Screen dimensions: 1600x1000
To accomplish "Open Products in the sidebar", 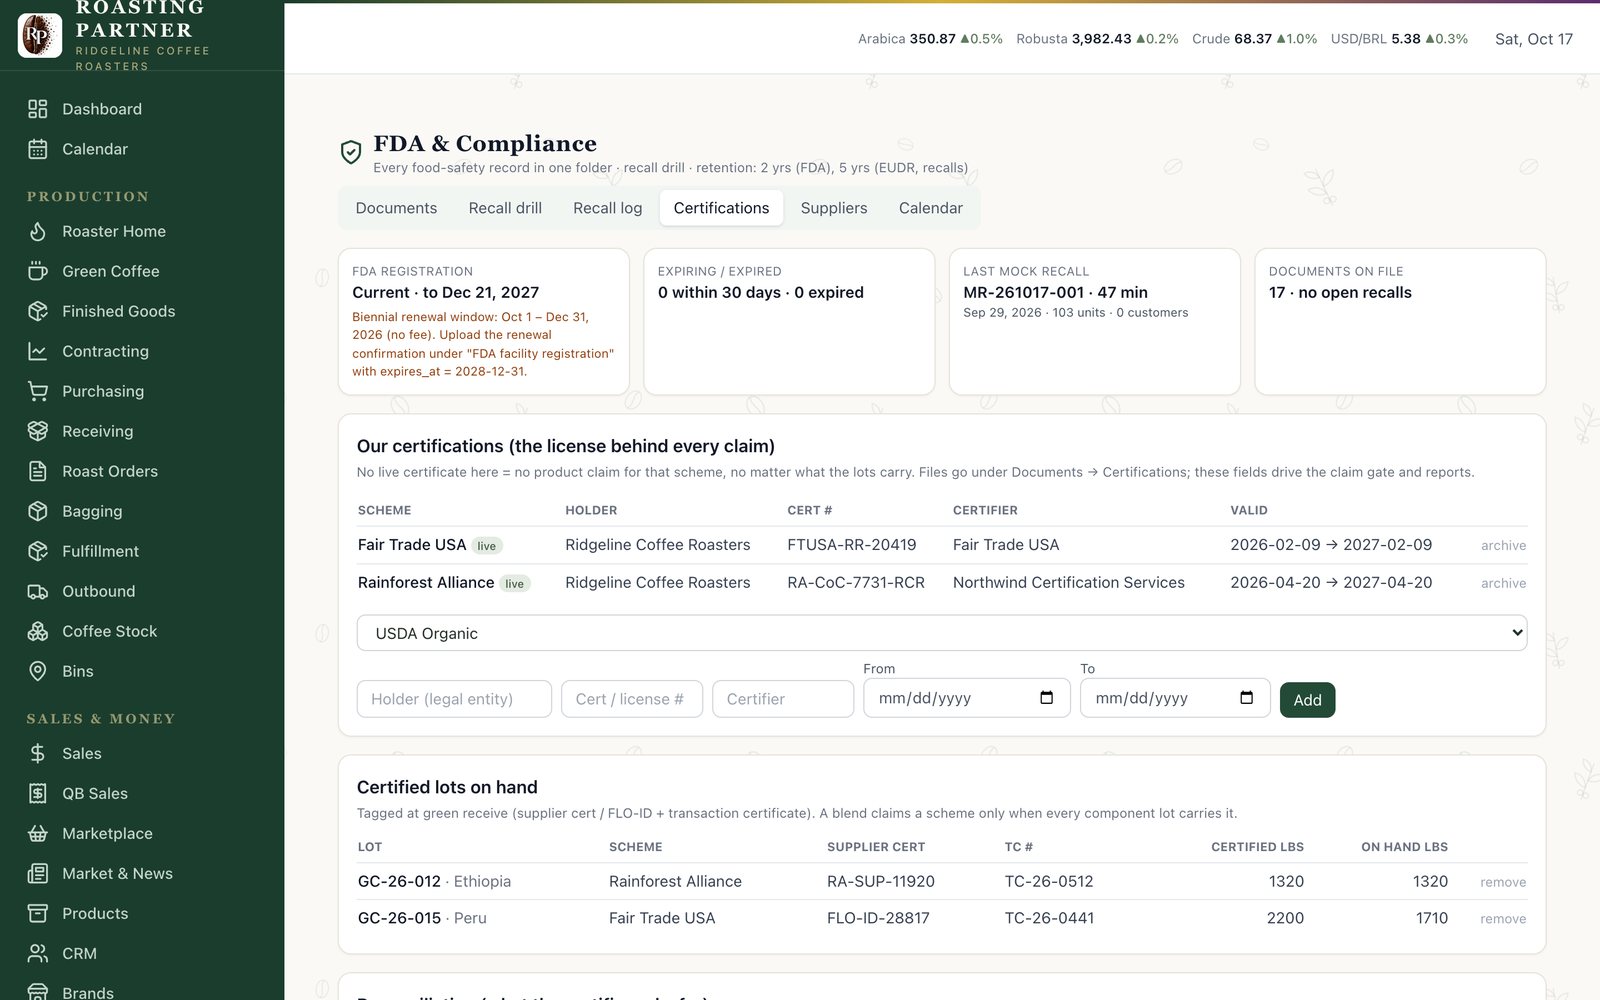I will (95, 913).
